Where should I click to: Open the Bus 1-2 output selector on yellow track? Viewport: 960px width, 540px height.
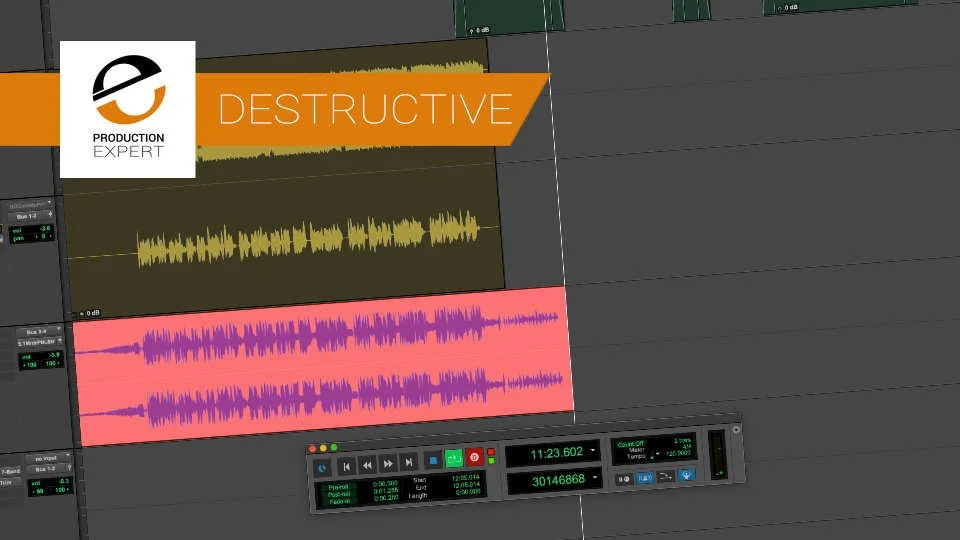tap(31, 216)
